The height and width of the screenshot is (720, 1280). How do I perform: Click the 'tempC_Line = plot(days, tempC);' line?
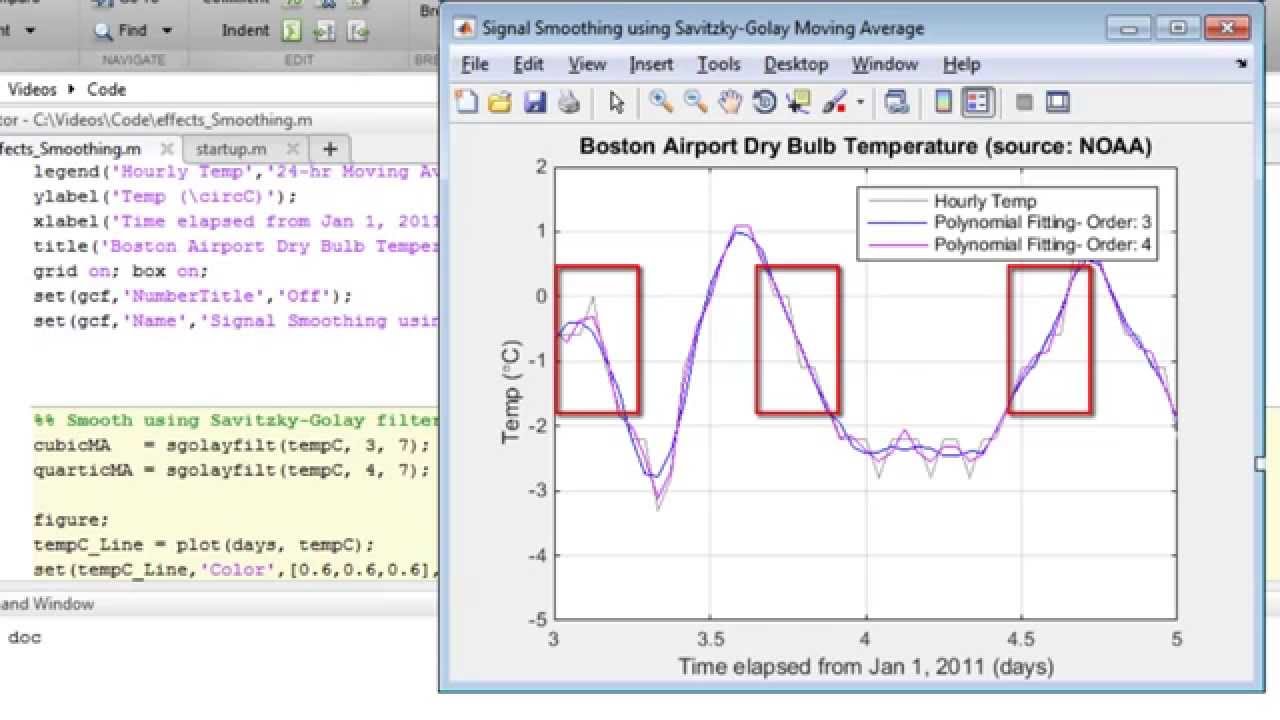point(203,545)
